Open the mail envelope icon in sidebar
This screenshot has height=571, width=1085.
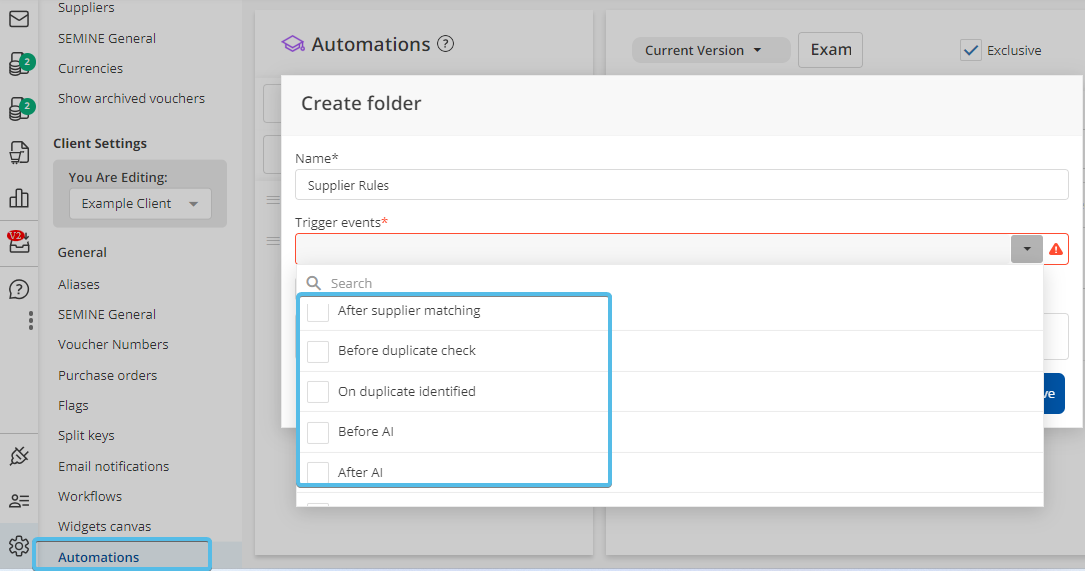[18, 19]
